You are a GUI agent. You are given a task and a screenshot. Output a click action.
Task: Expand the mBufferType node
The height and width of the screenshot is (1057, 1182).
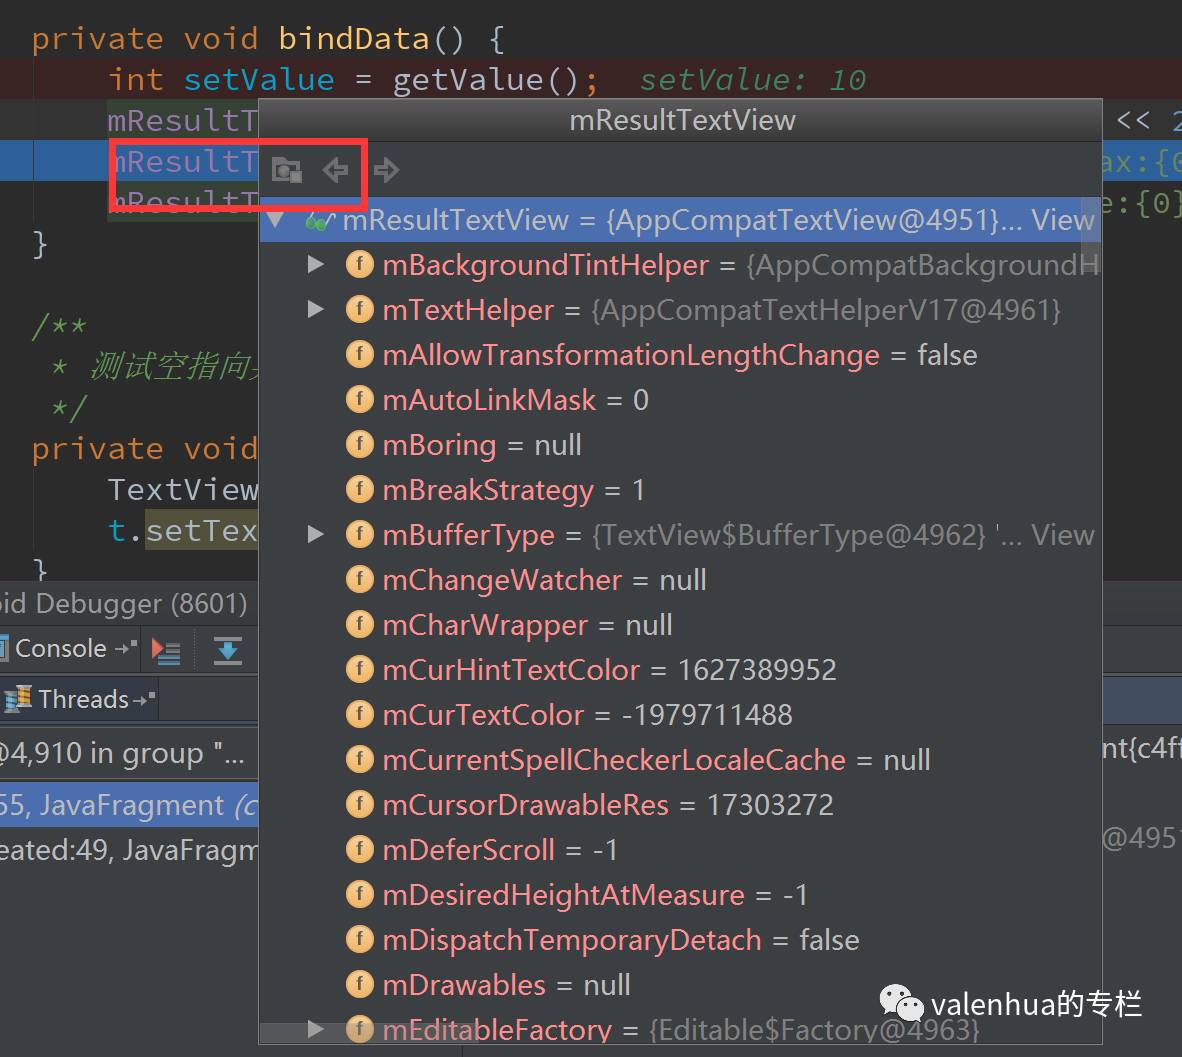coord(315,535)
